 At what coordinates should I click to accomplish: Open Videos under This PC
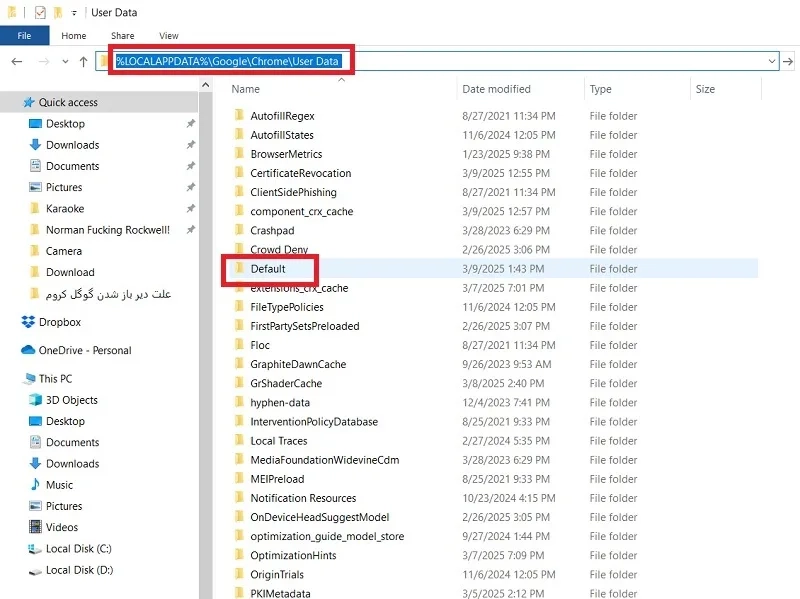pyautogui.click(x=62, y=528)
